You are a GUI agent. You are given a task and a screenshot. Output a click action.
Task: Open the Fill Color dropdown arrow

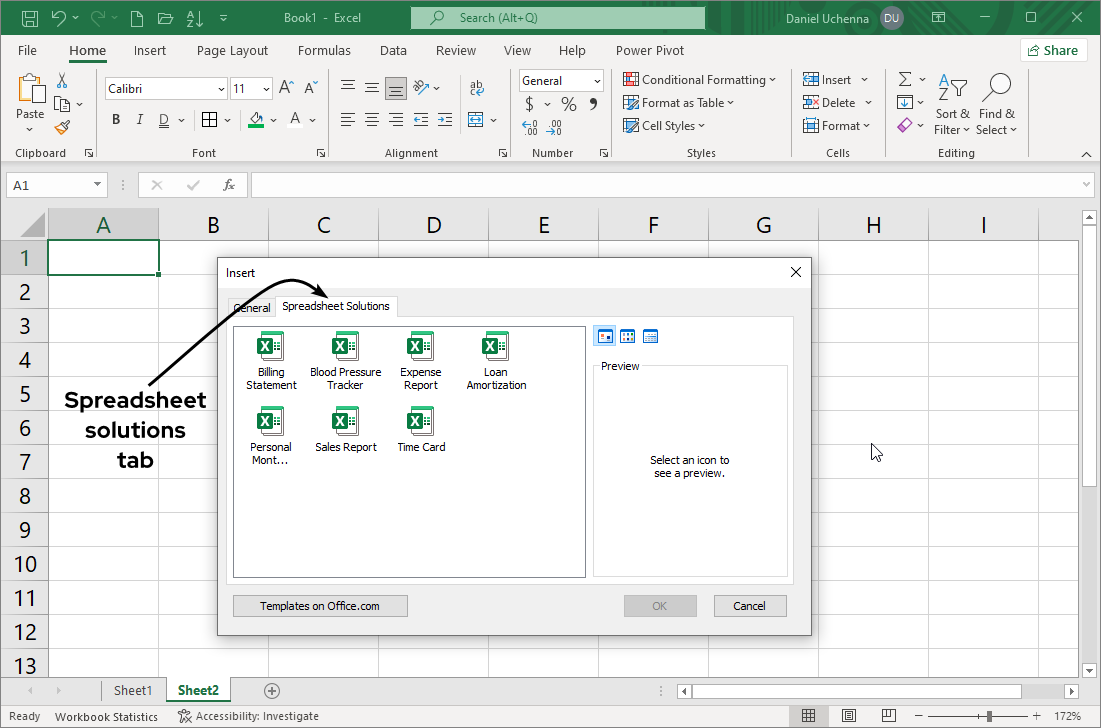click(x=271, y=119)
